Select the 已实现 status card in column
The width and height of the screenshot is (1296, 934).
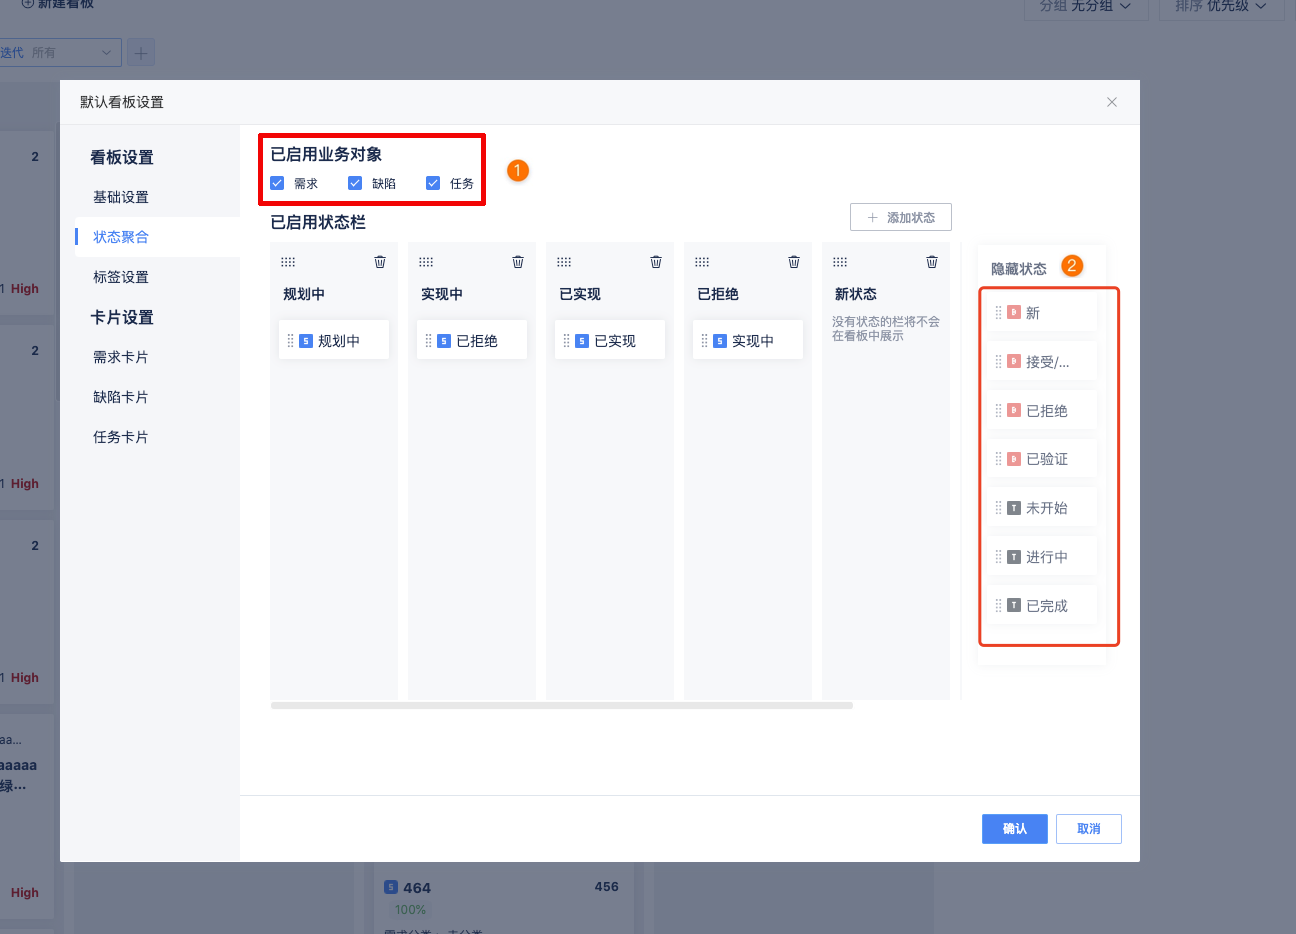click(x=610, y=341)
